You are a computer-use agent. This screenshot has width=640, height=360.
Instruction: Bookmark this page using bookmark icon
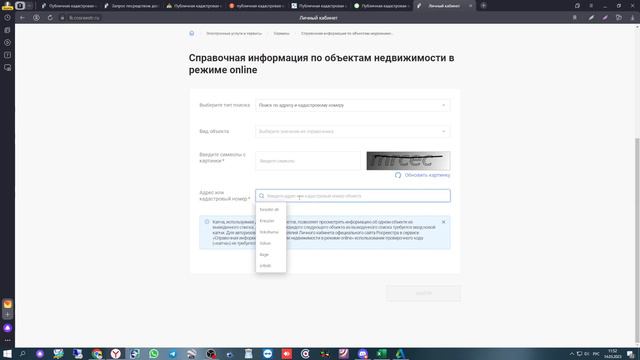575,18
